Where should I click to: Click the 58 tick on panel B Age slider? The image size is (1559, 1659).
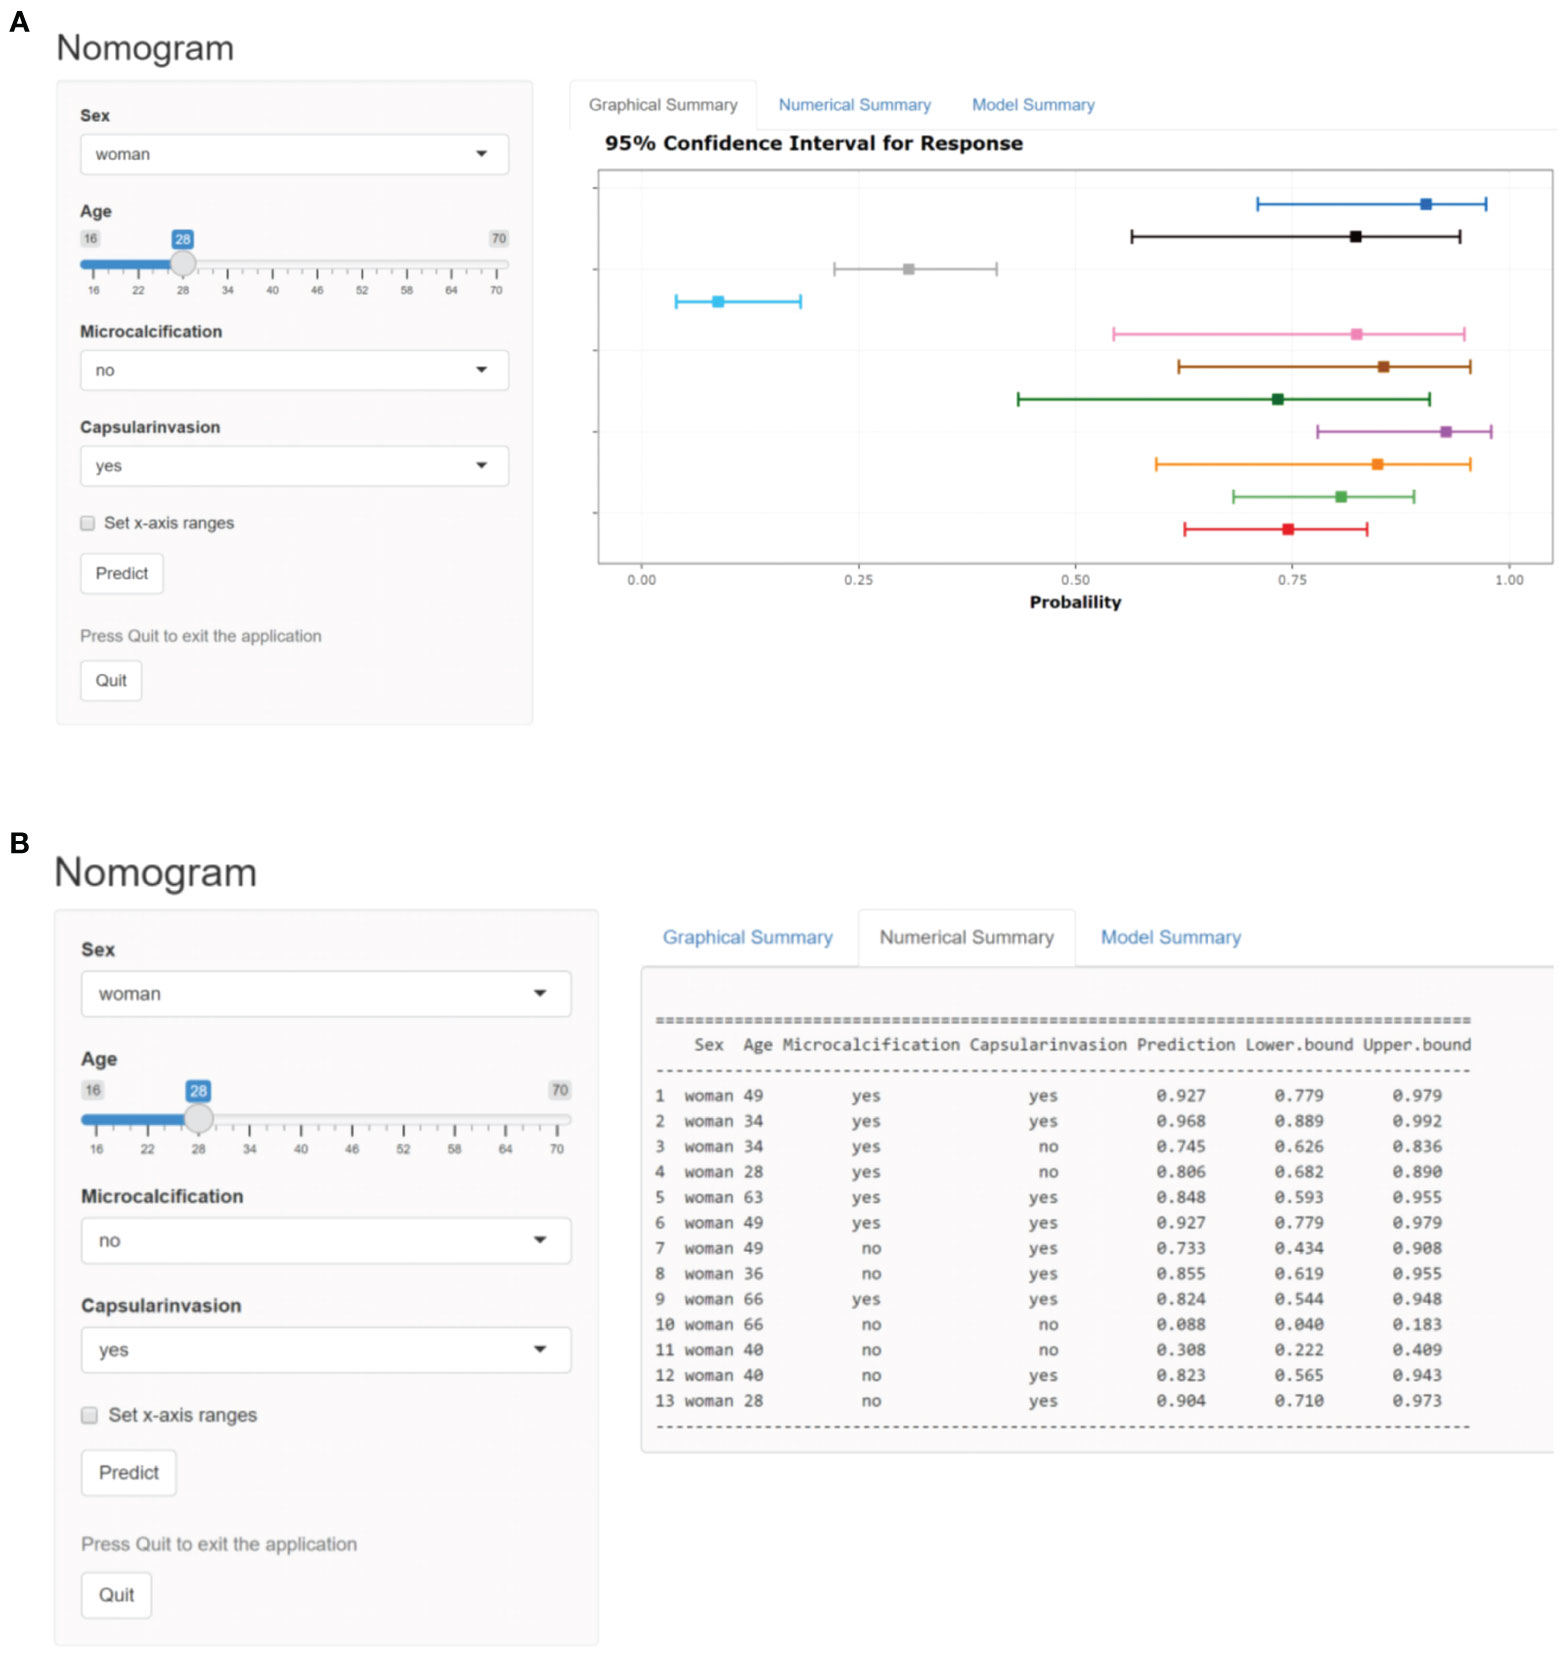454,1149
